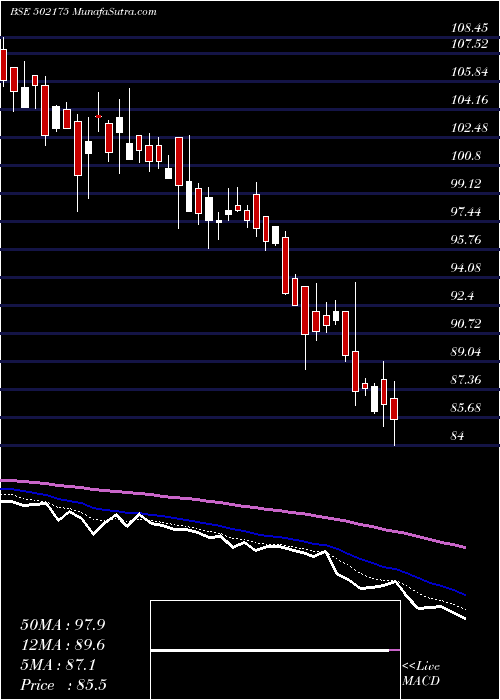Click the 50MA : 97.9 readout

point(63,625)
